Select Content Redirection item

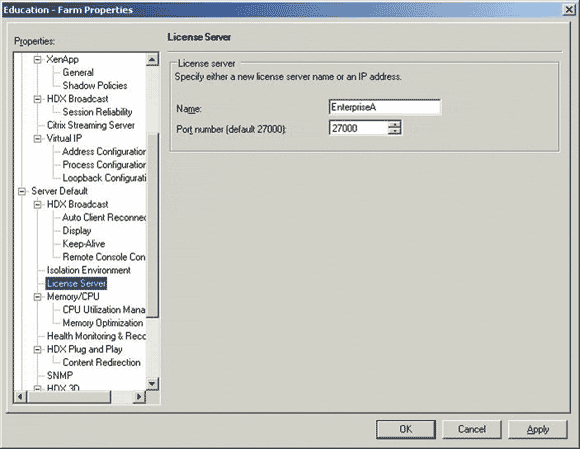click(101, 362)
